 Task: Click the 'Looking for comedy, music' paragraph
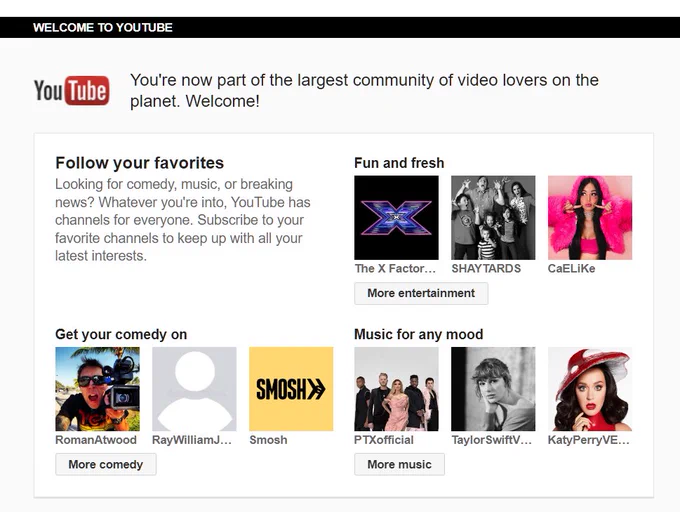click(x=183, y=220)
